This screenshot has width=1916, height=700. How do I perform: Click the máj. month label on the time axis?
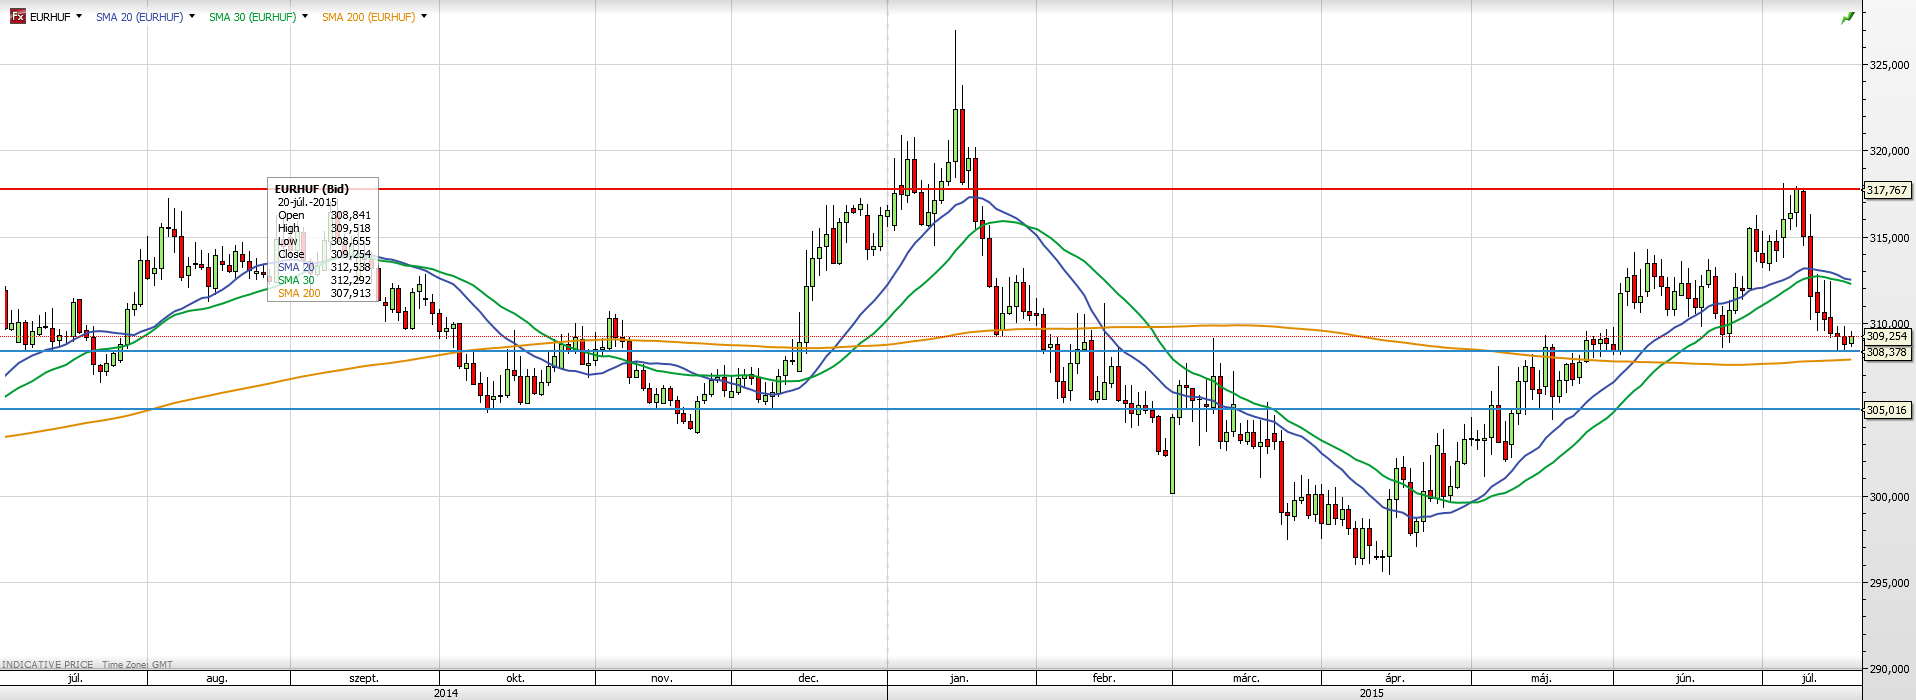pyautogui.click(x=1541, y=678)
